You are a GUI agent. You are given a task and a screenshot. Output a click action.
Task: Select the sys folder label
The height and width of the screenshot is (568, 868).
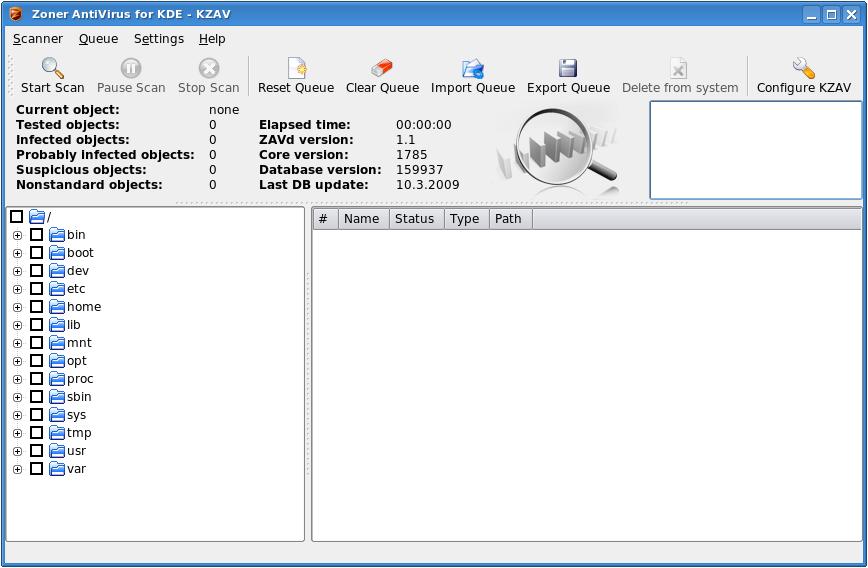coord(76,415)
